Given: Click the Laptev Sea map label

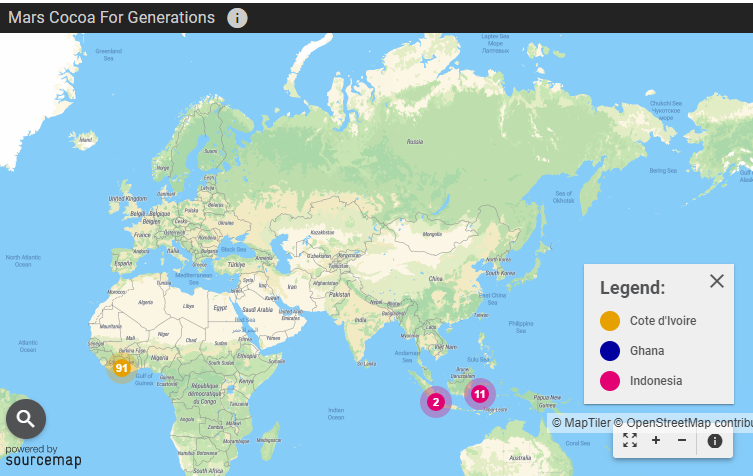Looking at the screenshot, I should coord(495,43).
